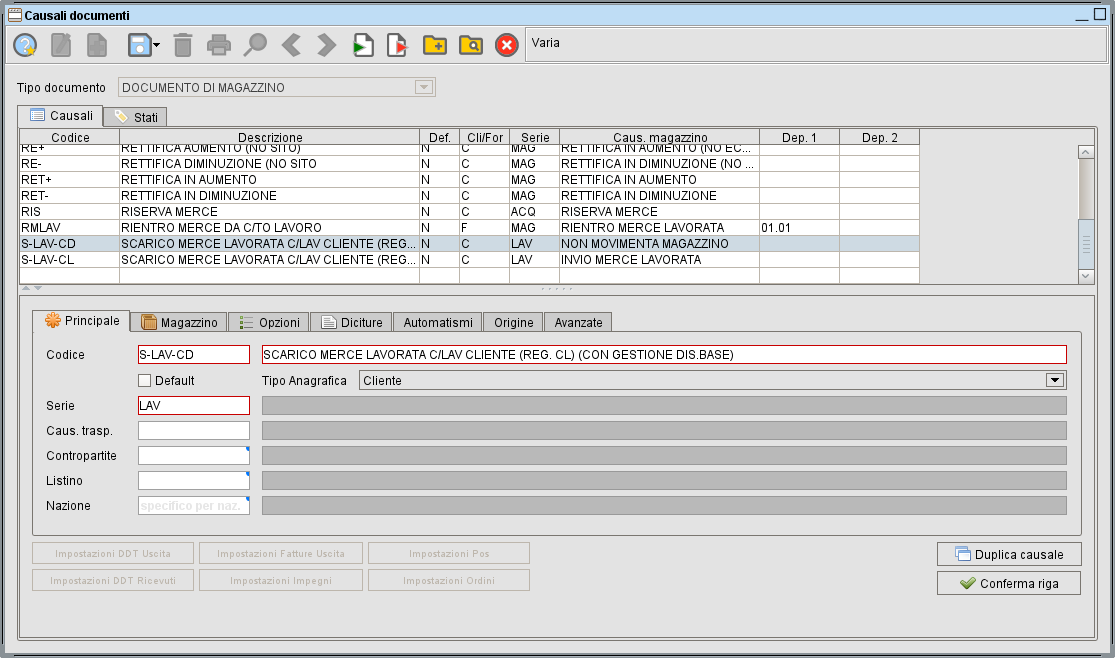
Task: Switch to the Automatismi tab
Action: coord(438,323)
